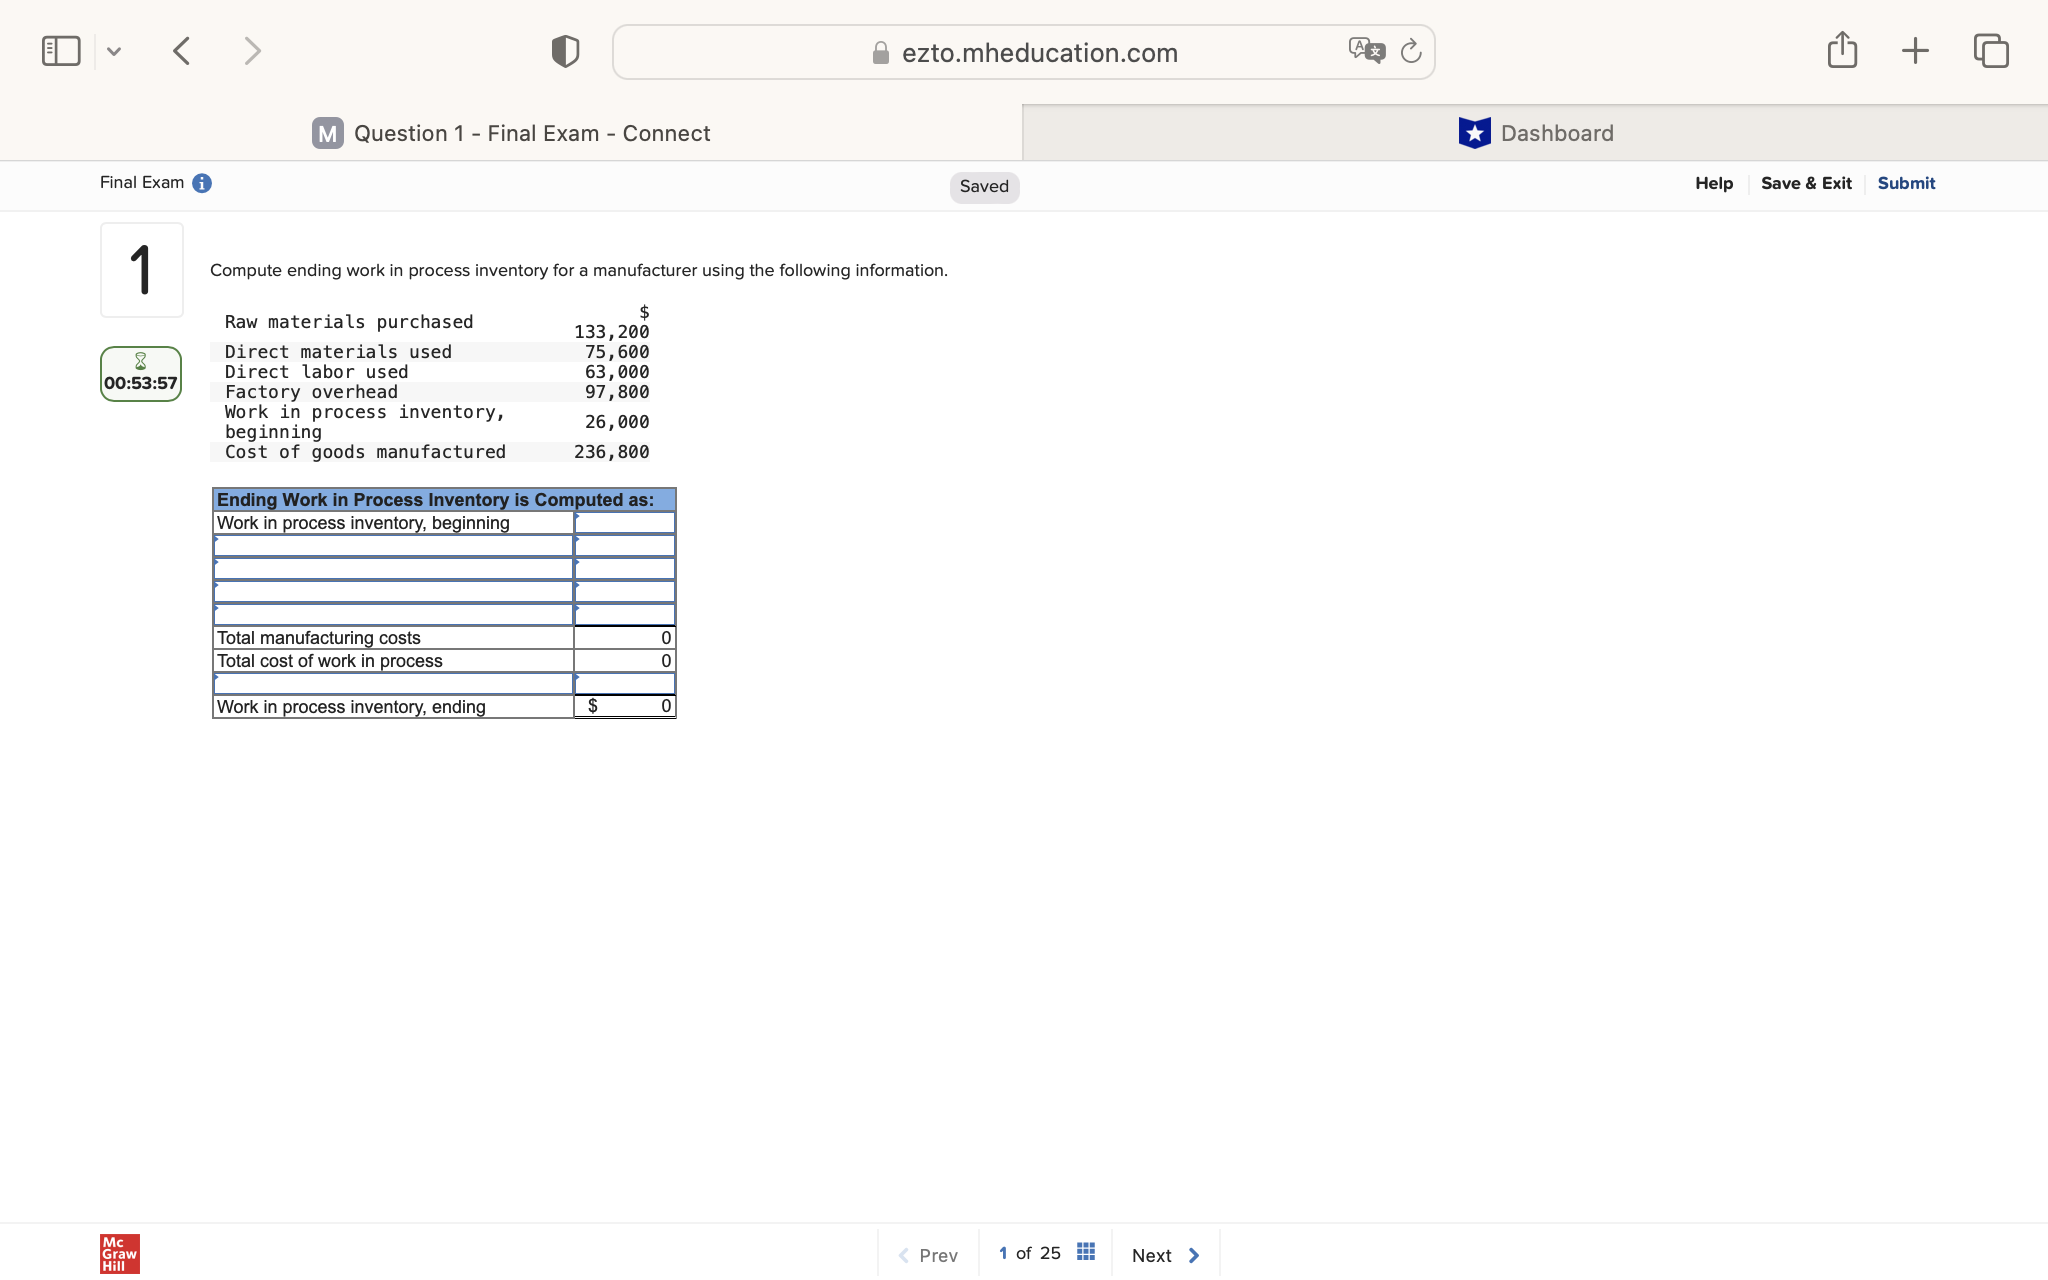Click the forward navigation arrow
Screen dimensions: 2048x1280
tap(252, 50)
